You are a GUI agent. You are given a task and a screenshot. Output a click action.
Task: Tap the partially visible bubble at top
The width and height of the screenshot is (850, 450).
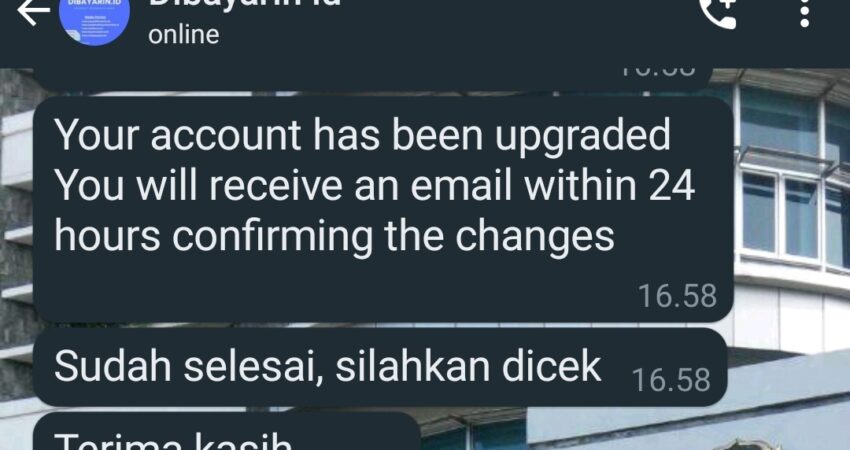click(x=372, y=79)
